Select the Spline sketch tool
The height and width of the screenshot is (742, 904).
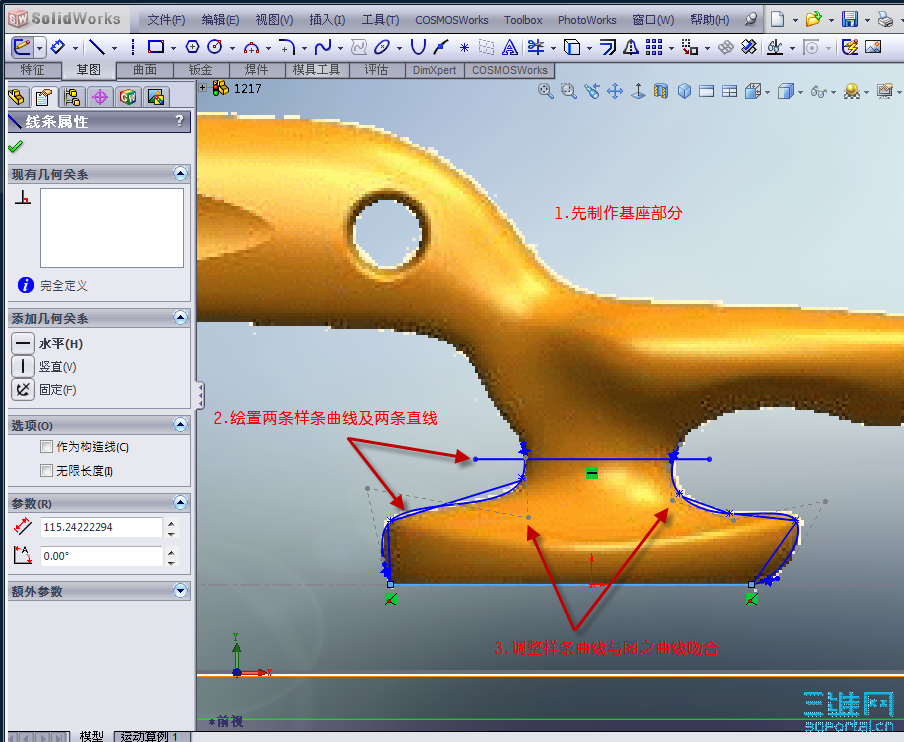(323, 47)
